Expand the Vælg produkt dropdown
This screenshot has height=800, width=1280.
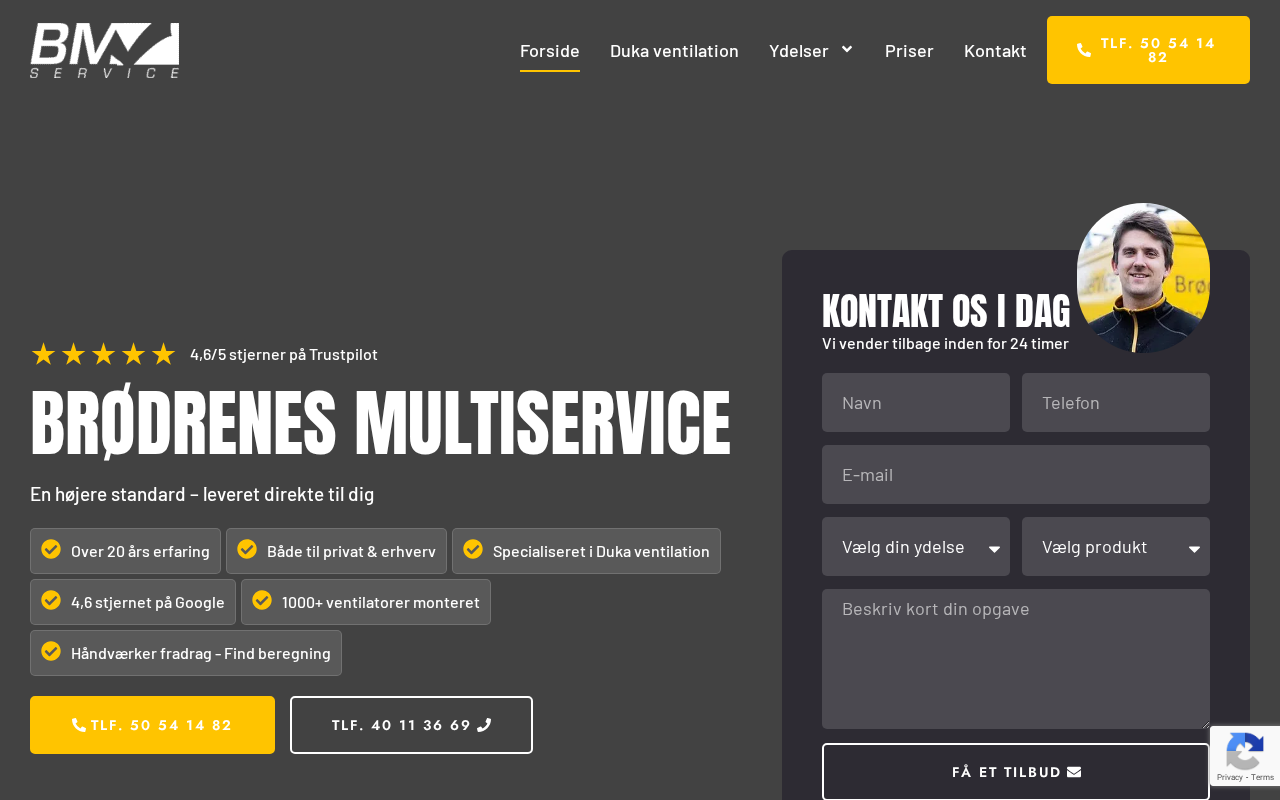1116,547
